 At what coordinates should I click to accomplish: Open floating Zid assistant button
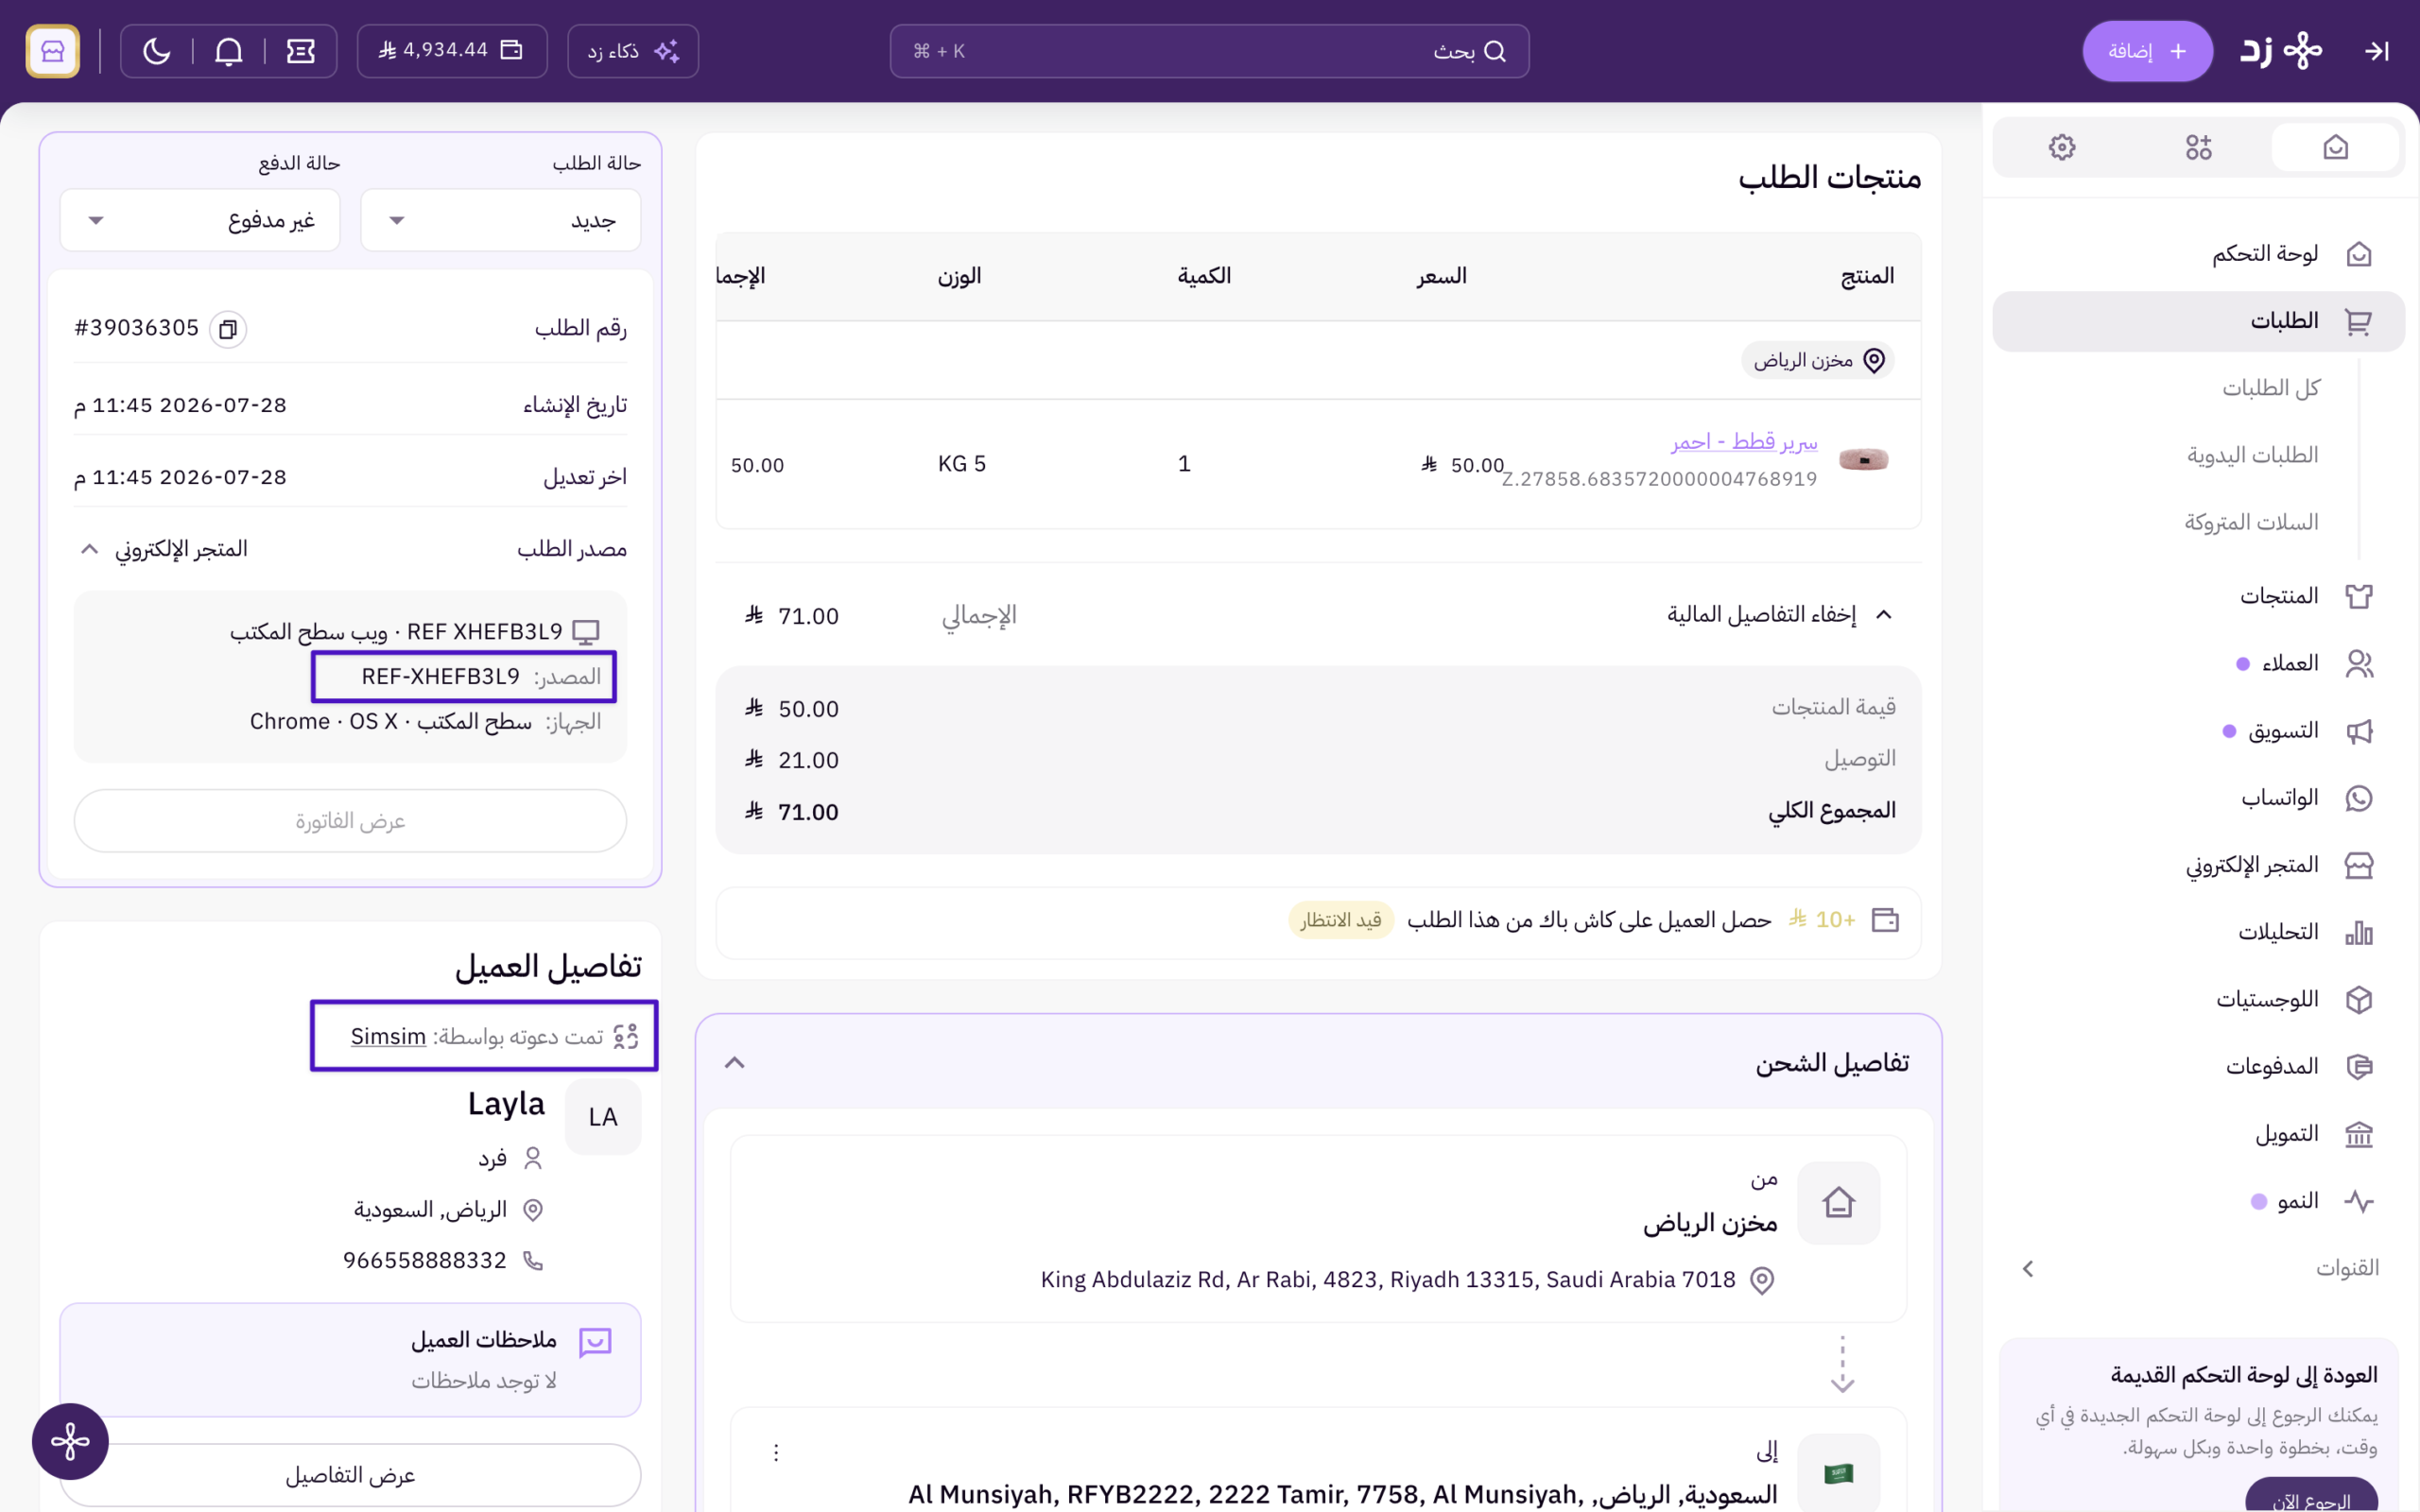(x=70, y=1441)
